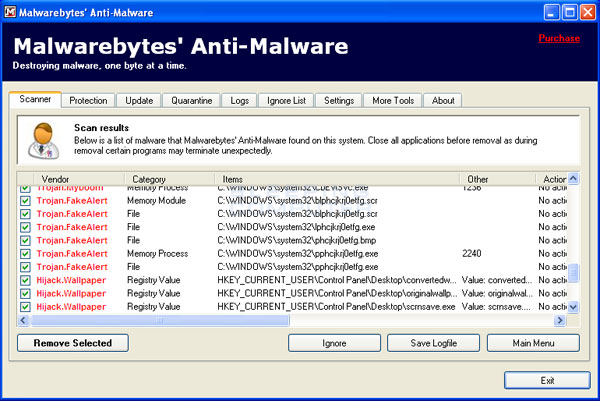This screenshot has width=600, height=401.
Task: Select the Desktop\convertedw... registry path
Action: click(x=336, y=280)
